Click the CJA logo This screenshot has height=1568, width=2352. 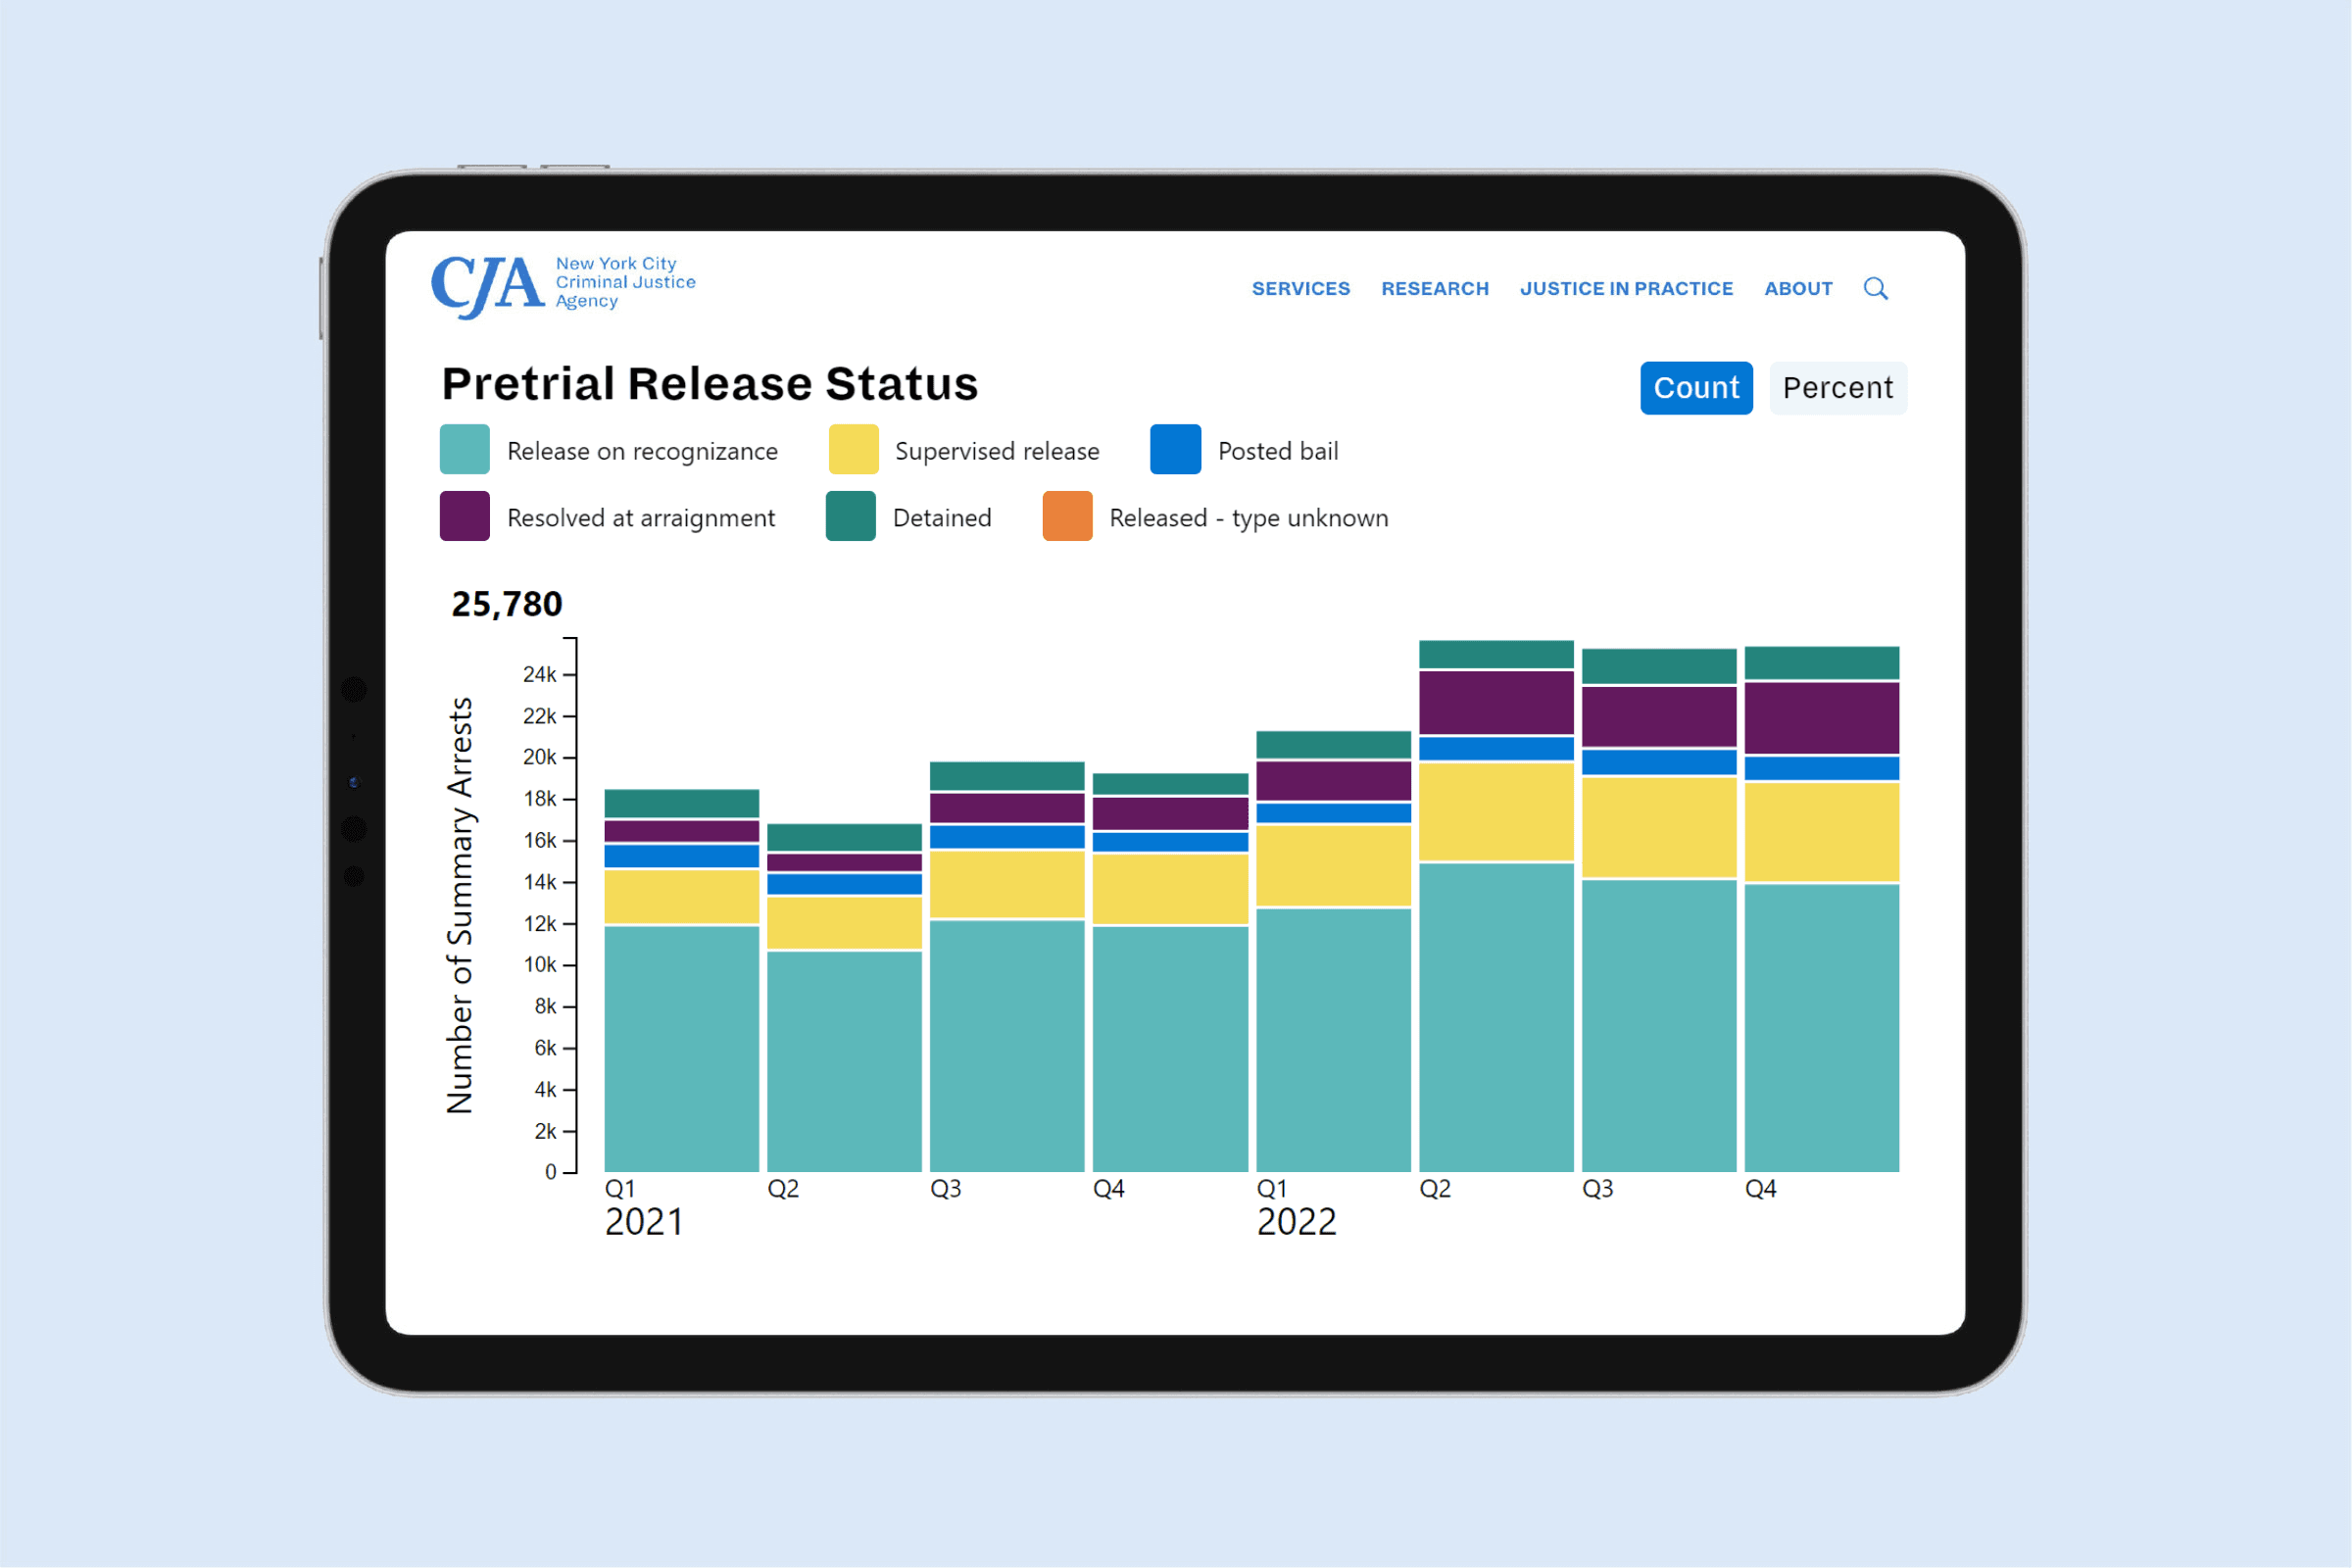pyautogui.click(x=487, y=285)
